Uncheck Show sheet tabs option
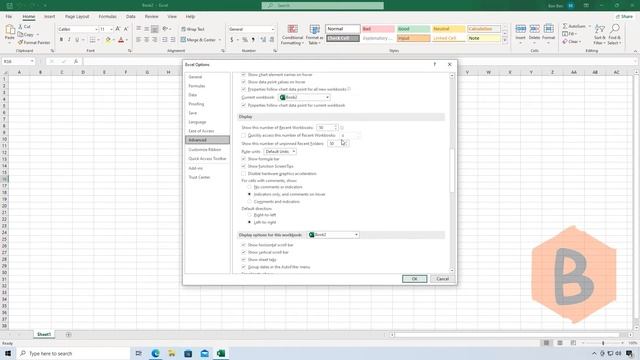The width and height of the screenshot is (640, 360). tap(244, 260)
